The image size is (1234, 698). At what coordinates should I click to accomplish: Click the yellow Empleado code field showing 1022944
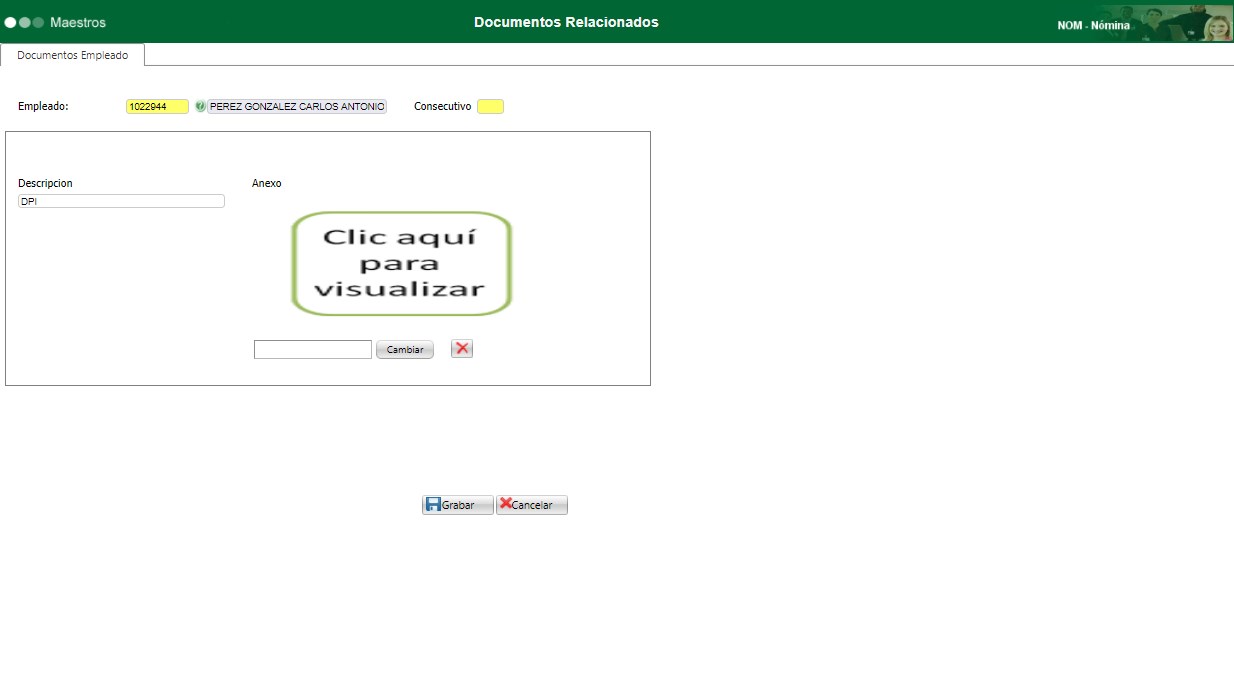(156, 105)
